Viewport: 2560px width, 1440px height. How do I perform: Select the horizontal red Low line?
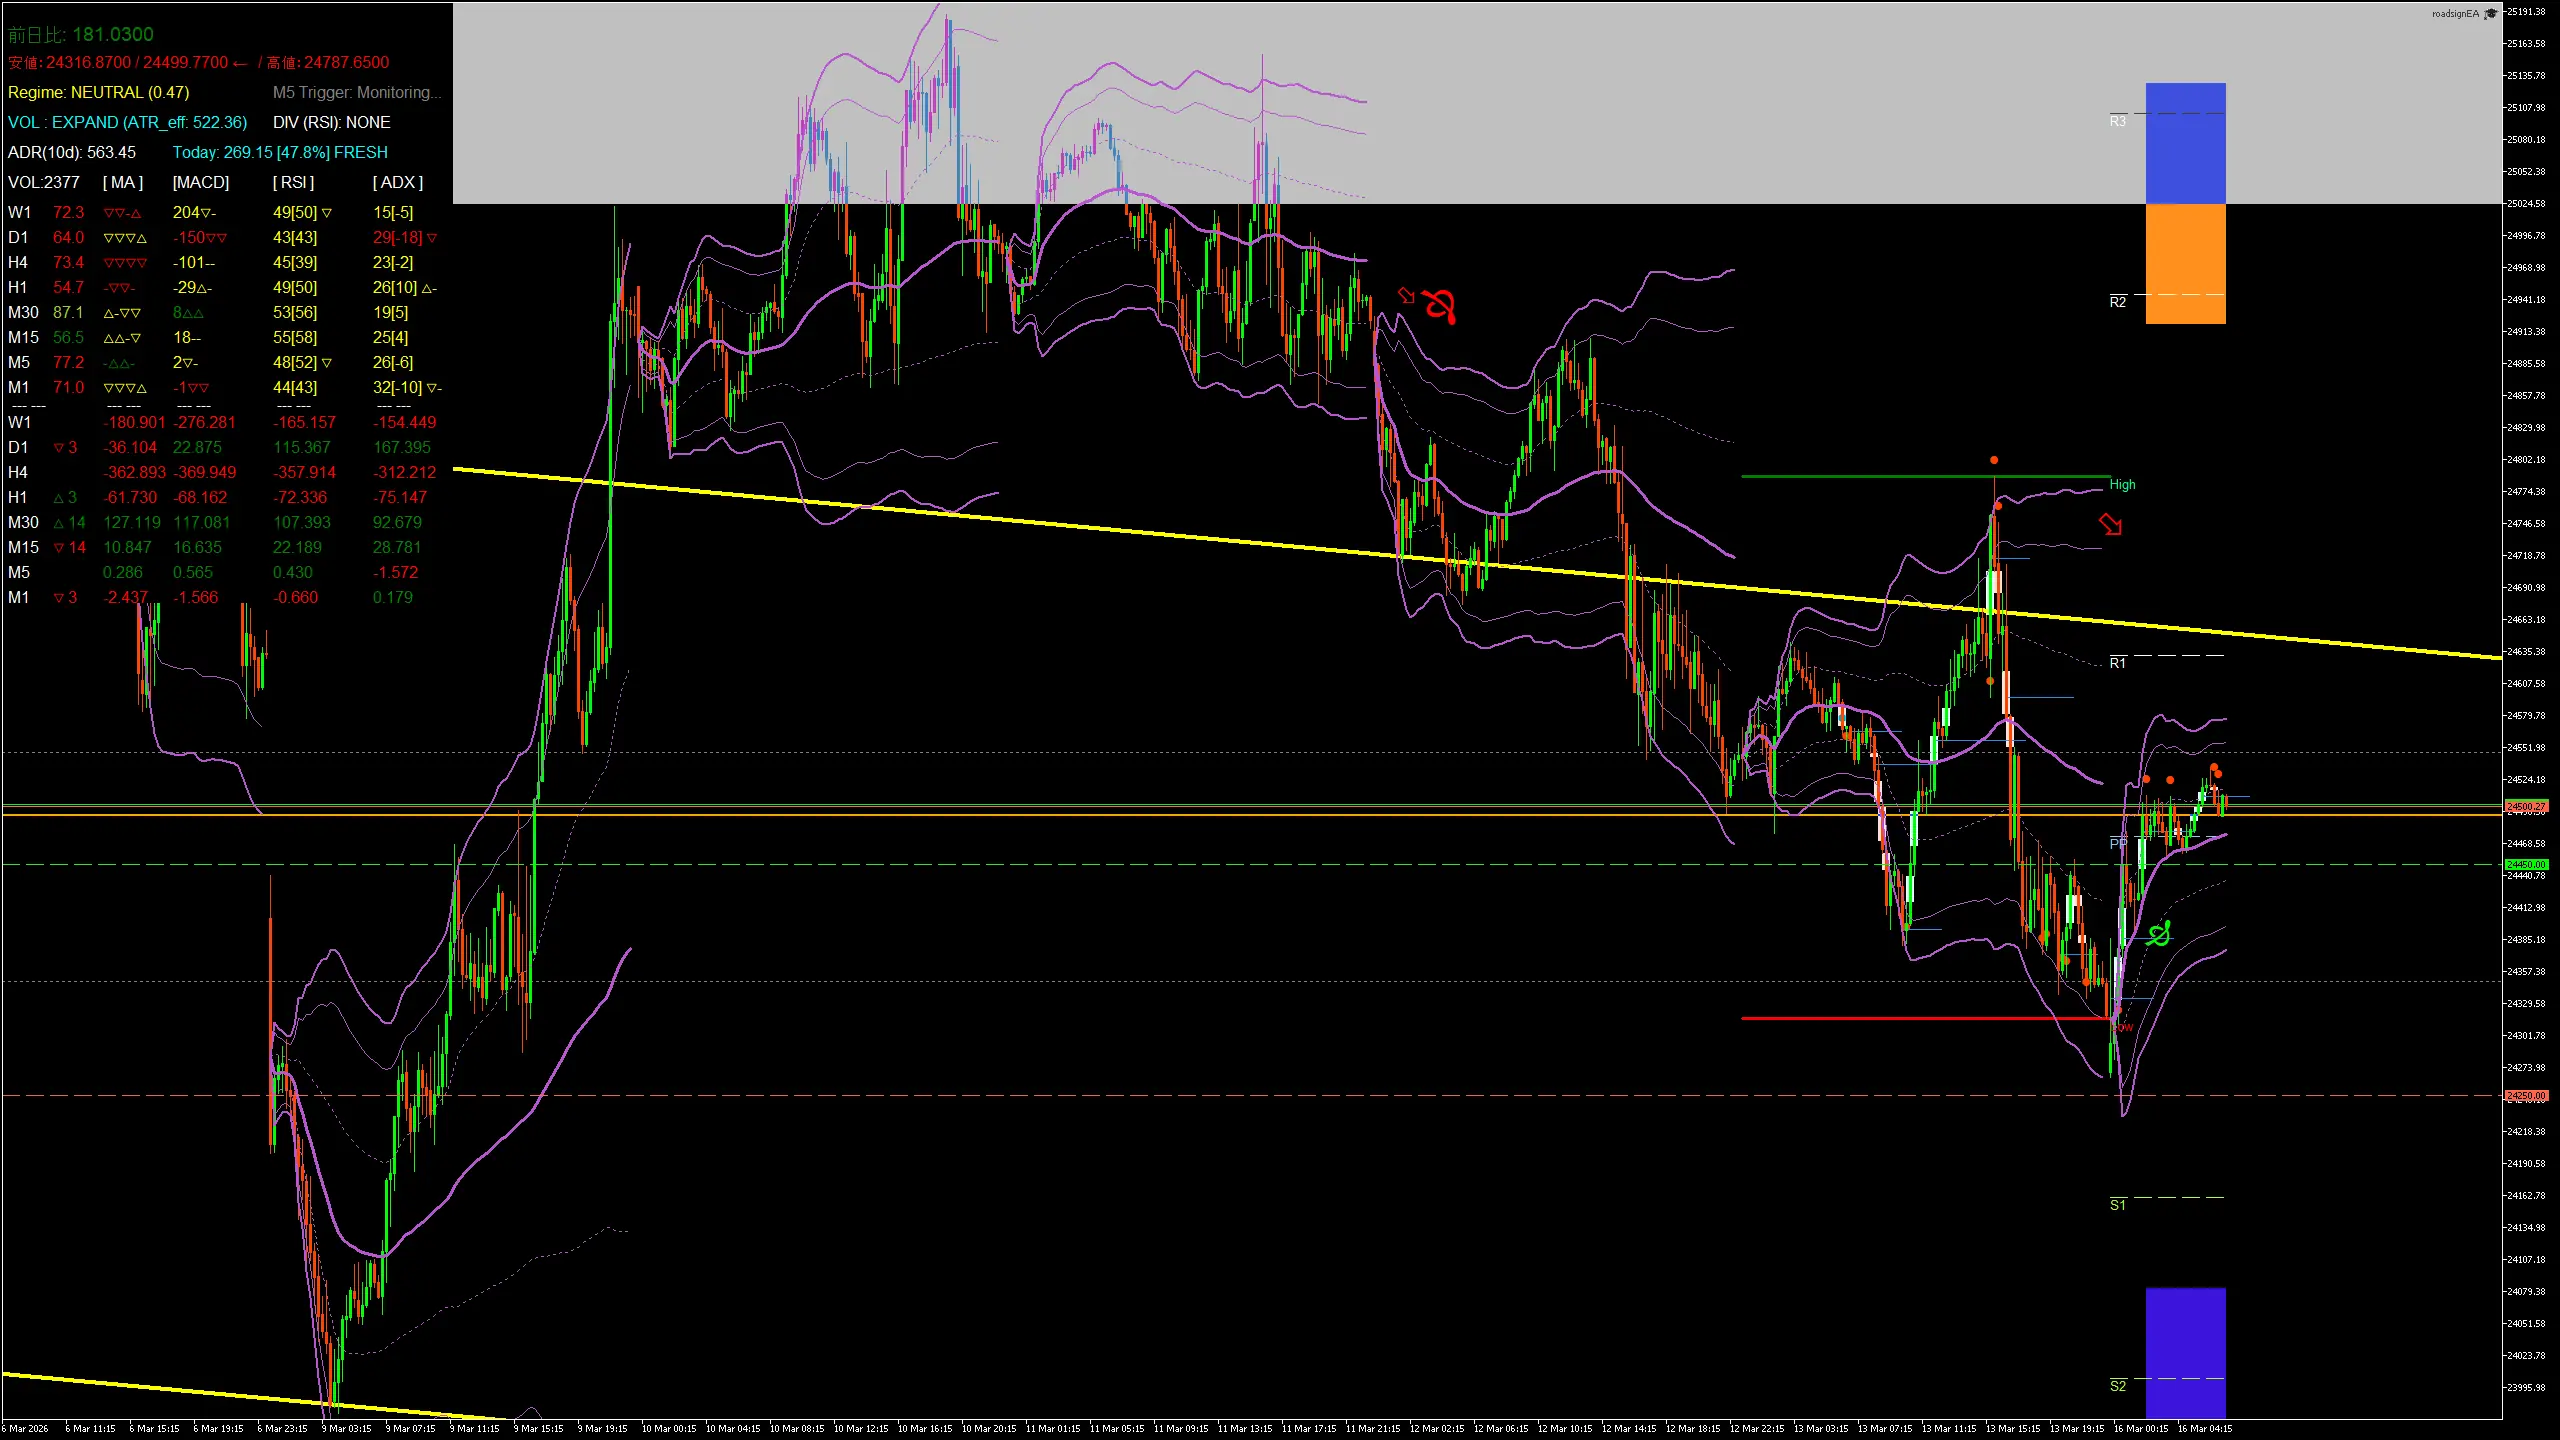click(1900, 1018)
